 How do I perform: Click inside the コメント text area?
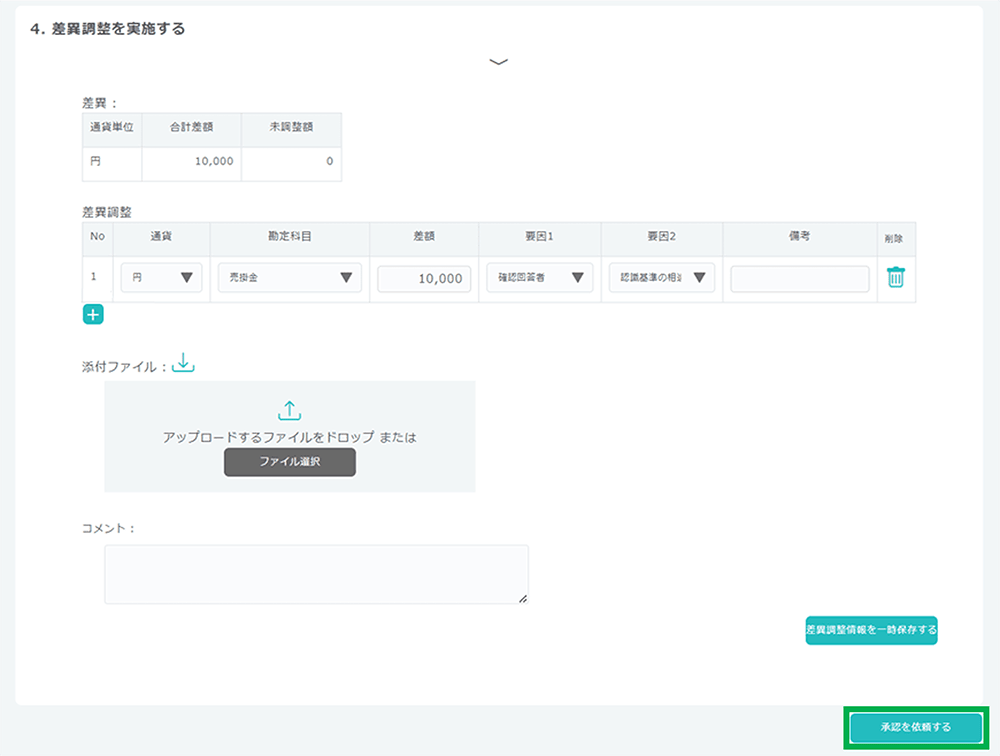316,574
